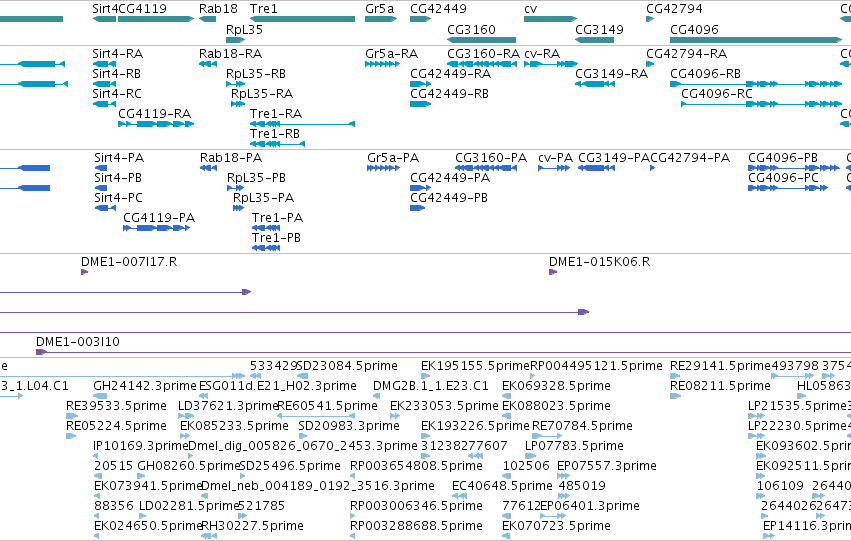Select the Sirt4-RC transcript
The width and height of the screenshot is (851, 541).
pyautogui.click(x=104, y=104)
